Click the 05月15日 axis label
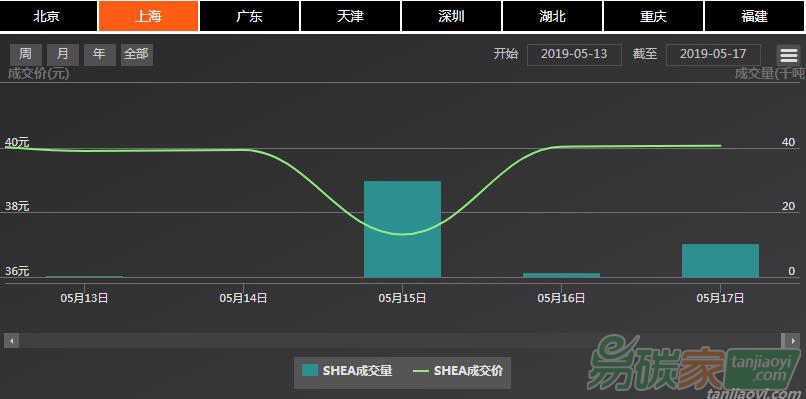 (x=402, y=298)
